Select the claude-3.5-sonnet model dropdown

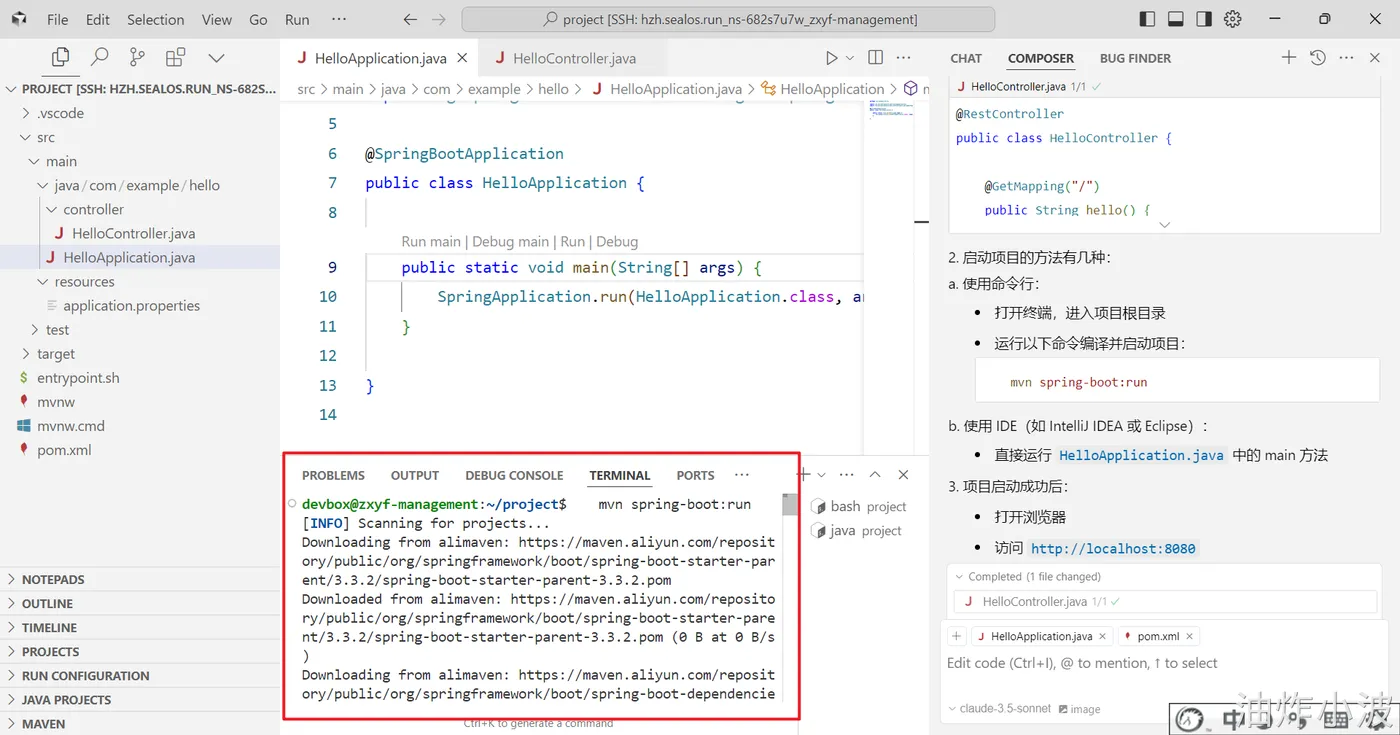coord(999,708)
